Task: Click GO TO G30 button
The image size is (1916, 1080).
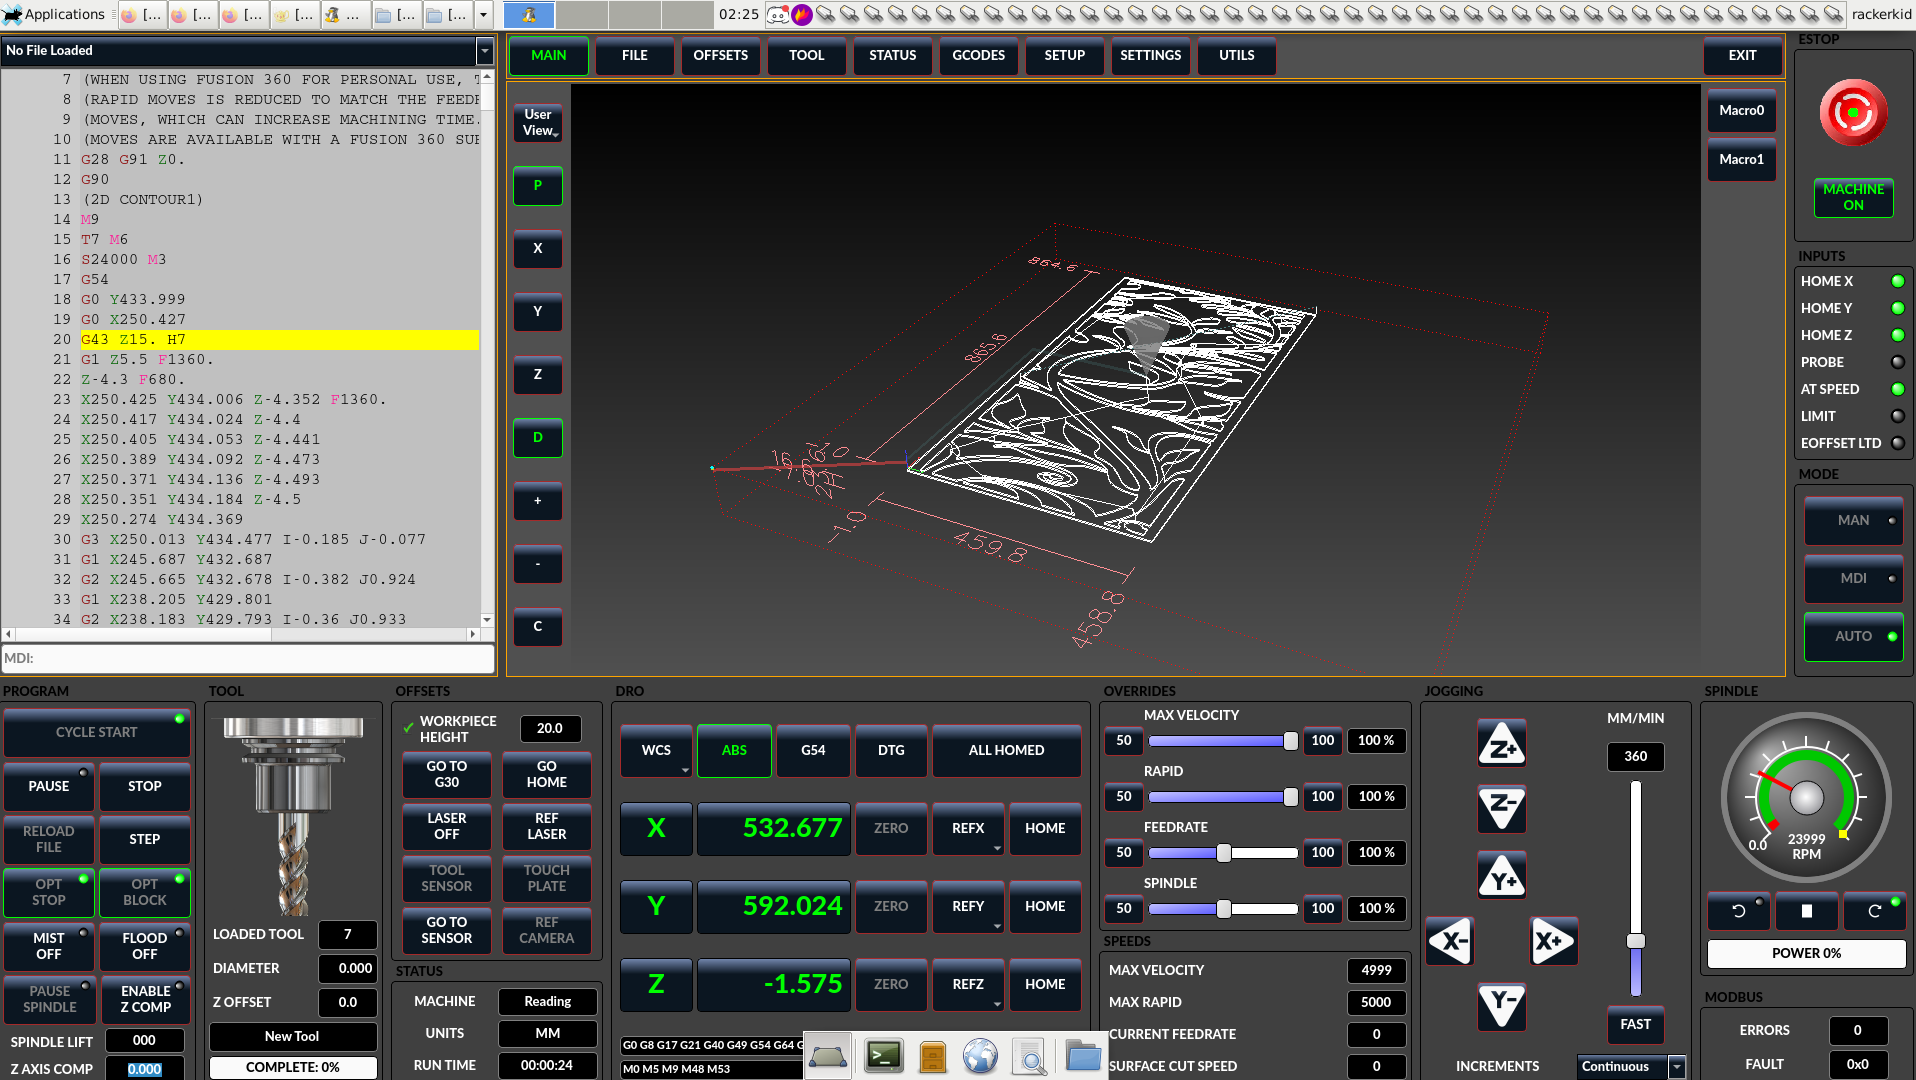Action: [x=447, y=775]
